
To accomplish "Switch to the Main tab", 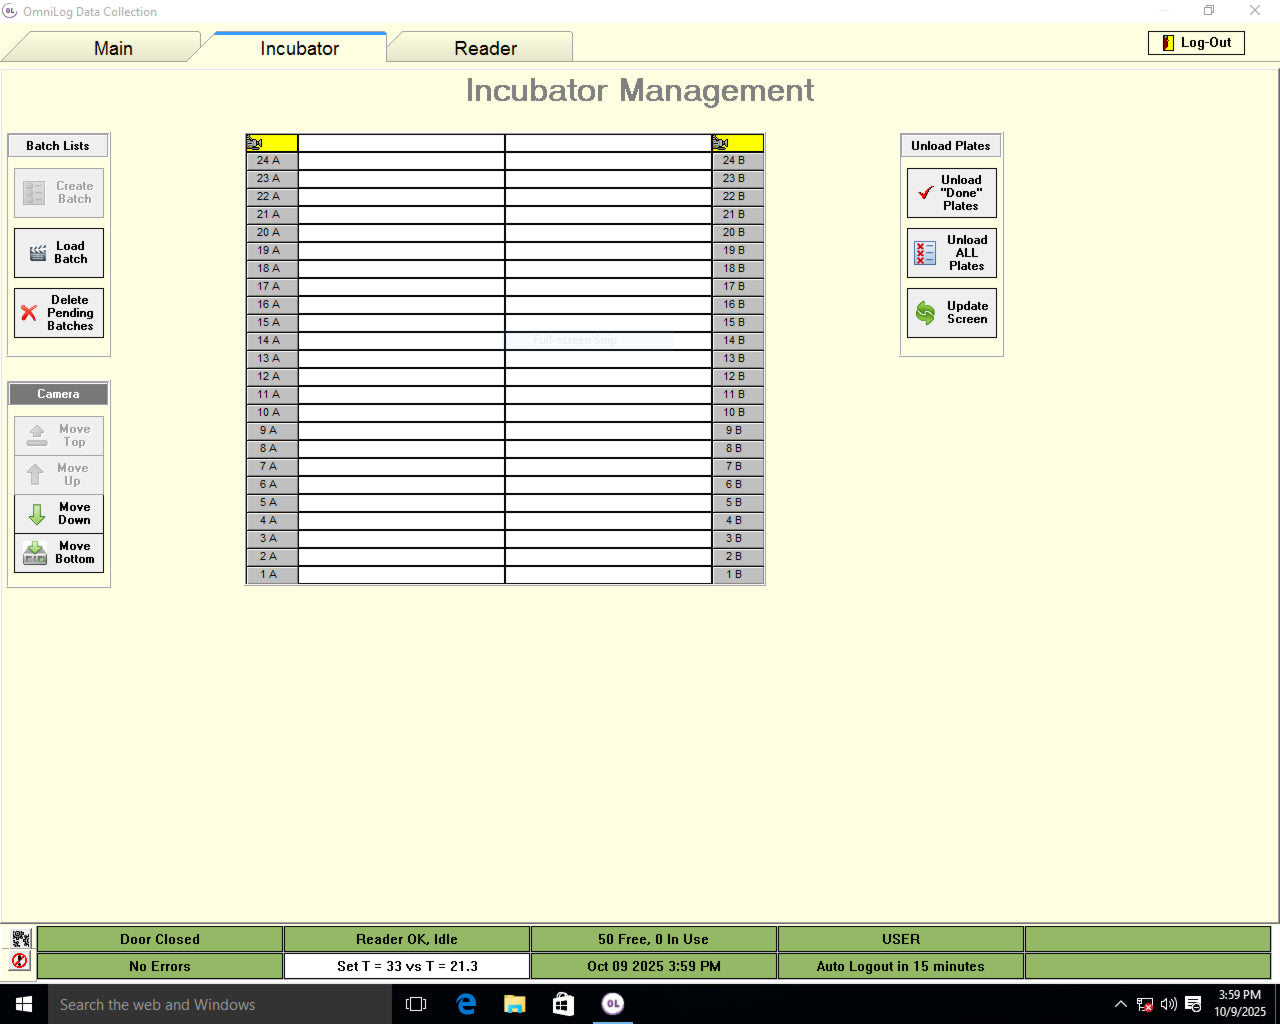I will click(113, 48).
